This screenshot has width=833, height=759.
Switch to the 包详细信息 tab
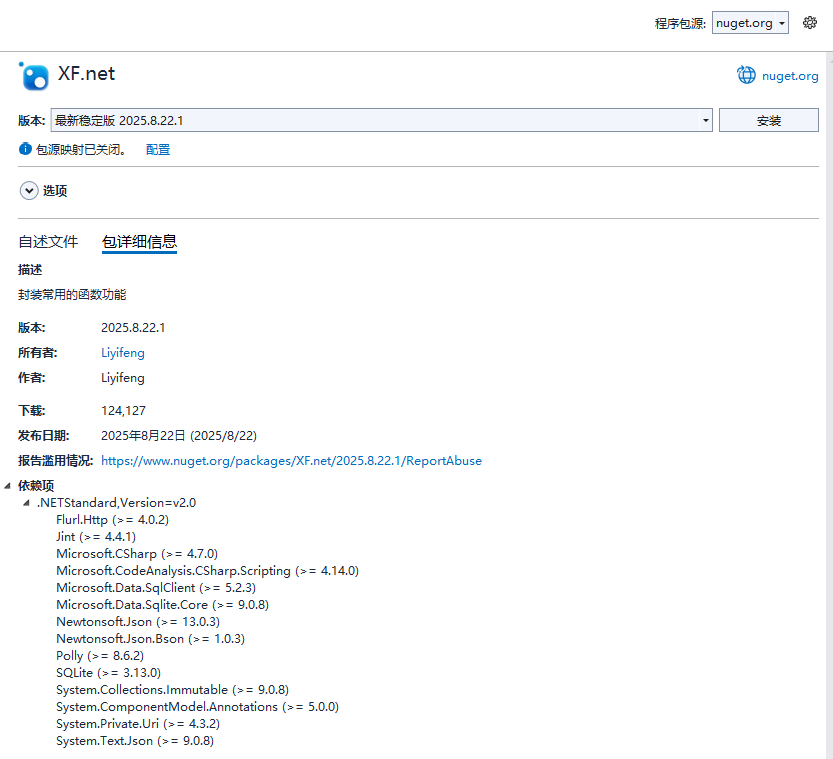click(139, 241)
